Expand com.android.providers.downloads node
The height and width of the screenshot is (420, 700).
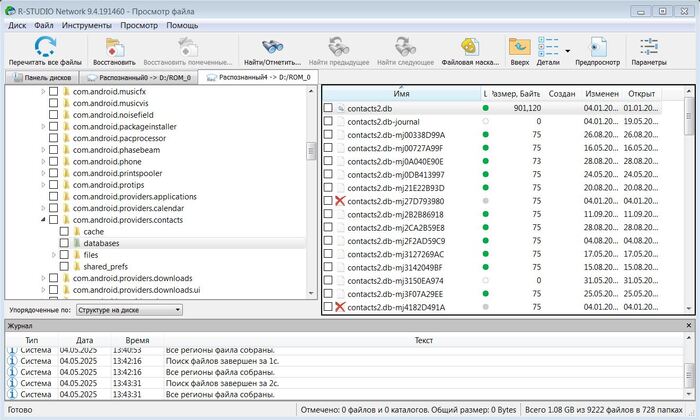tap(43, 278)
